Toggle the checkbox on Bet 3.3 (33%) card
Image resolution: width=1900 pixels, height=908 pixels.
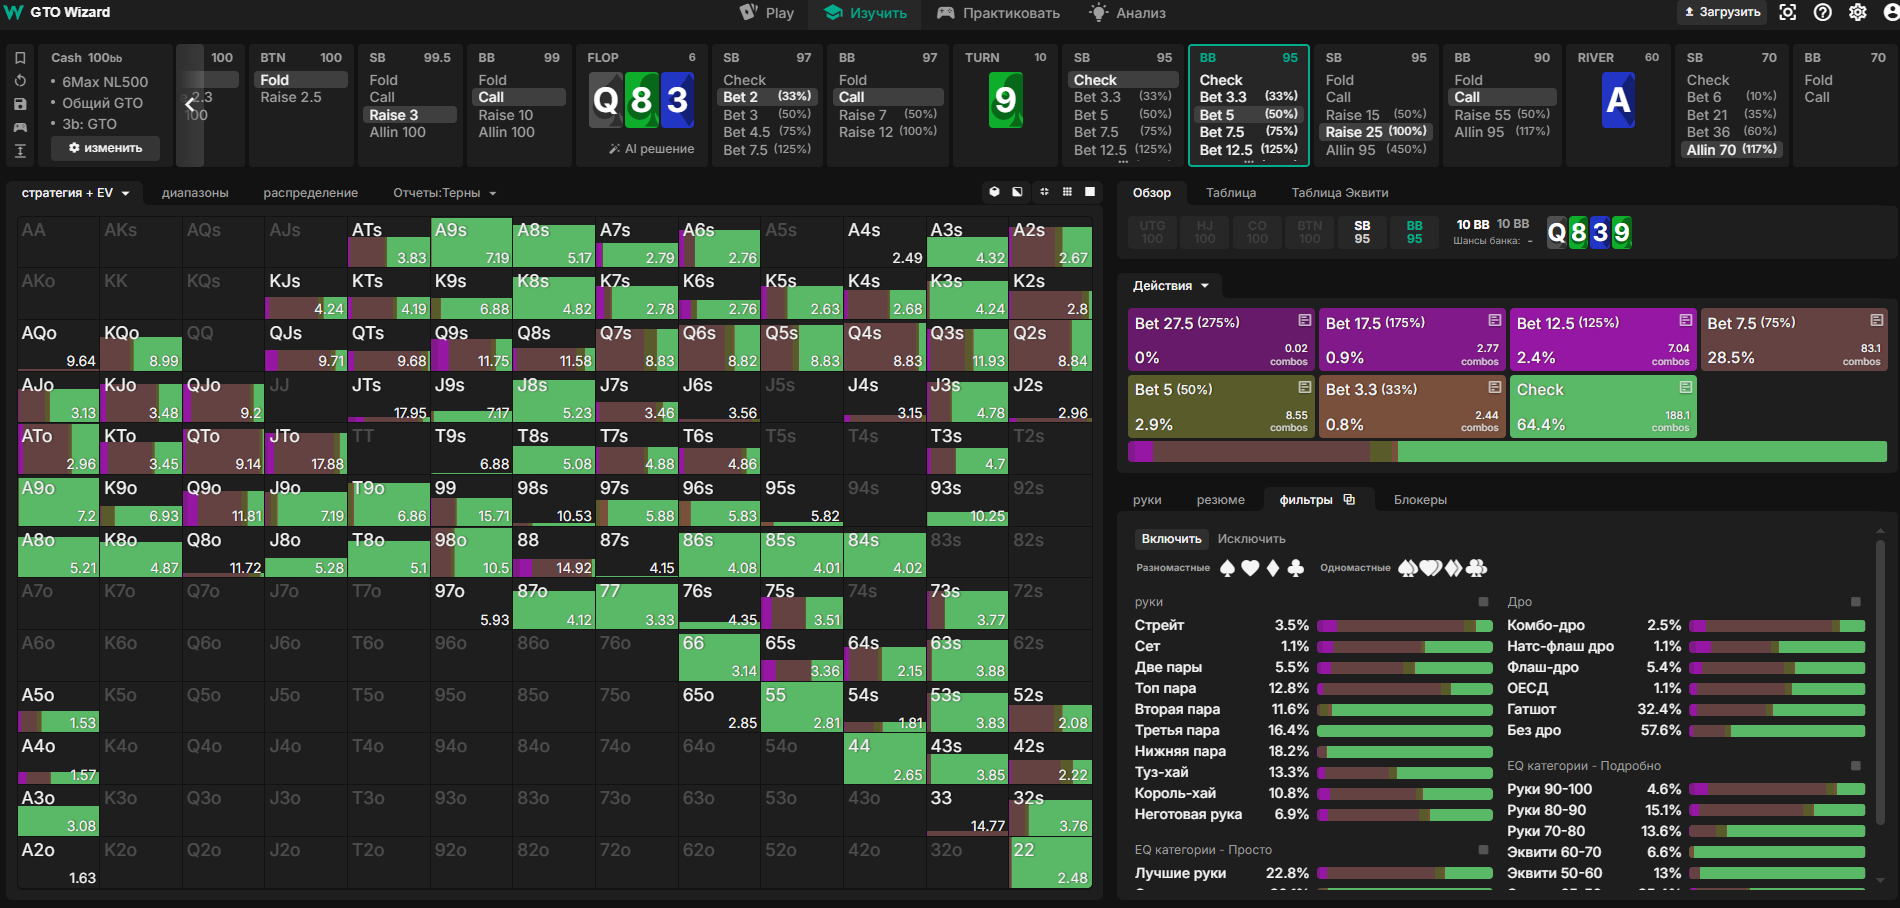pyautogui.click(x=1494, y=387)
